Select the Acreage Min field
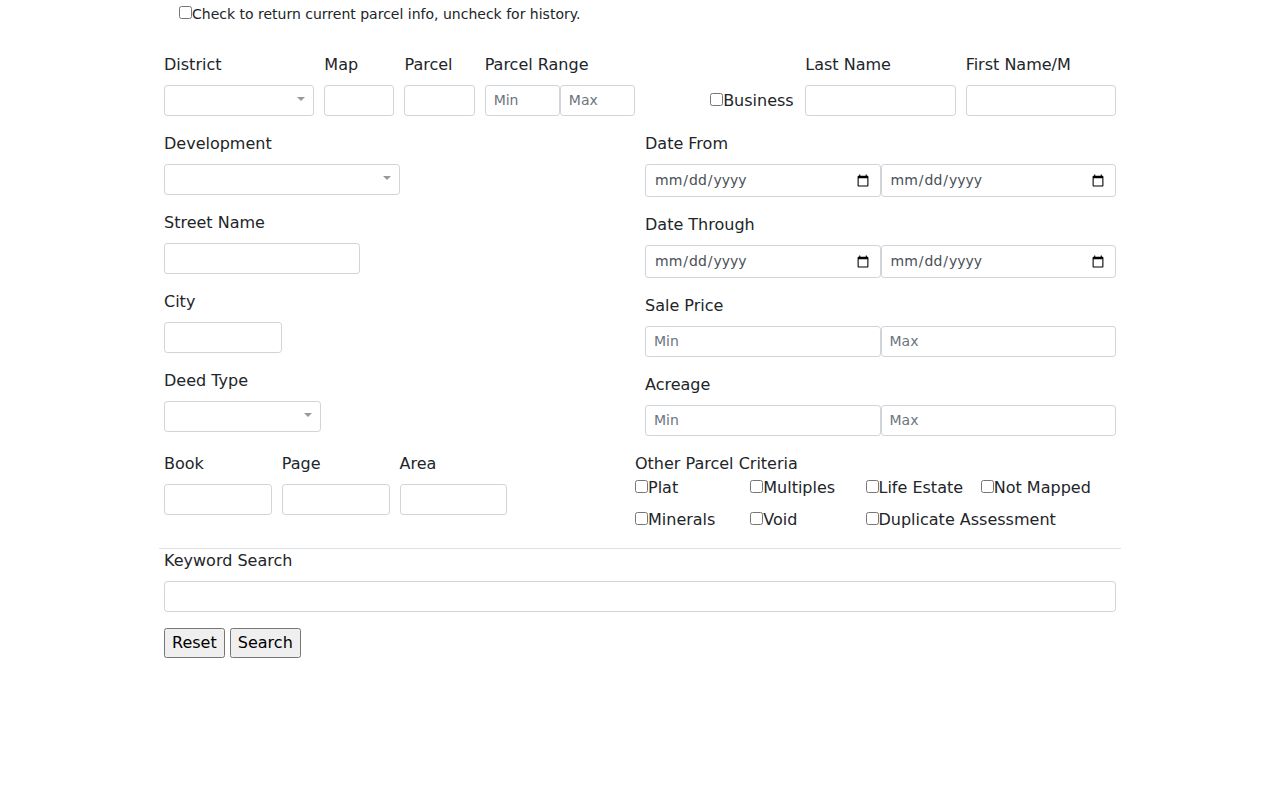 click(763, 421)
